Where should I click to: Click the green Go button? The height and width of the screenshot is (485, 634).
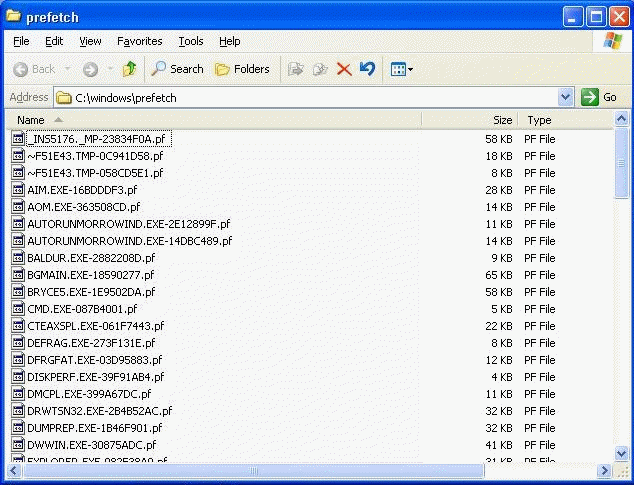[599, 97]
